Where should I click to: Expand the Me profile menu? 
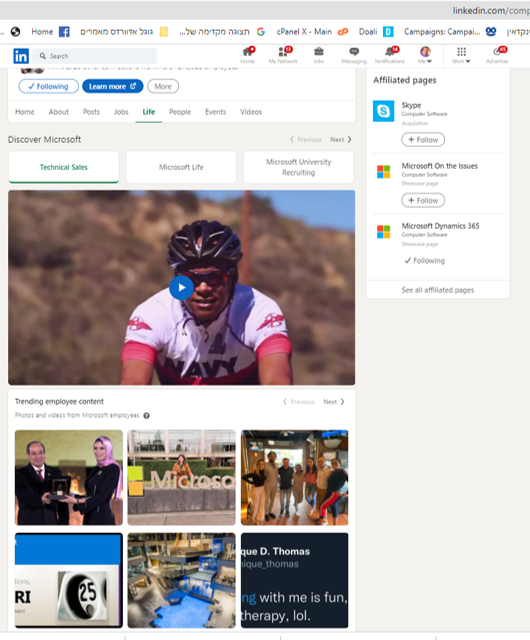click(x=425, y=55)
